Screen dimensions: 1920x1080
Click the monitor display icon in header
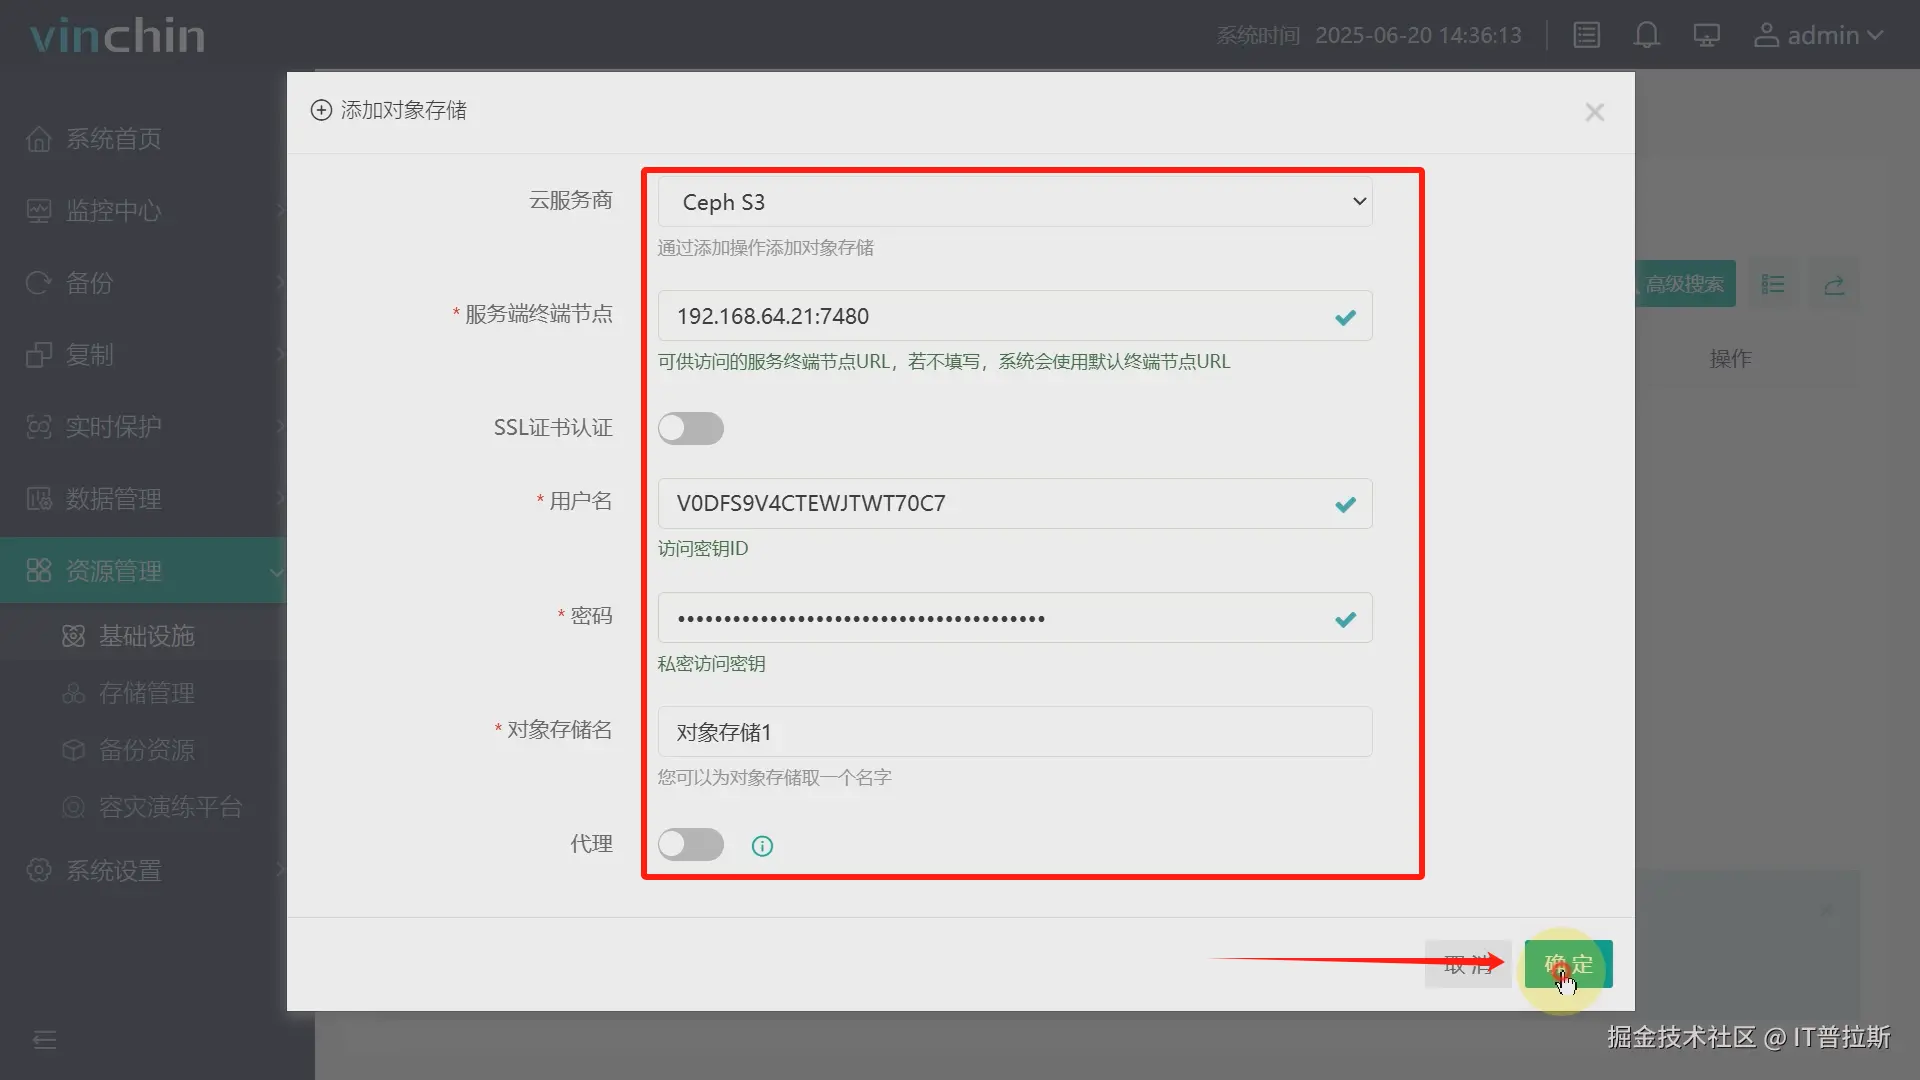[x=1706, y=36]
